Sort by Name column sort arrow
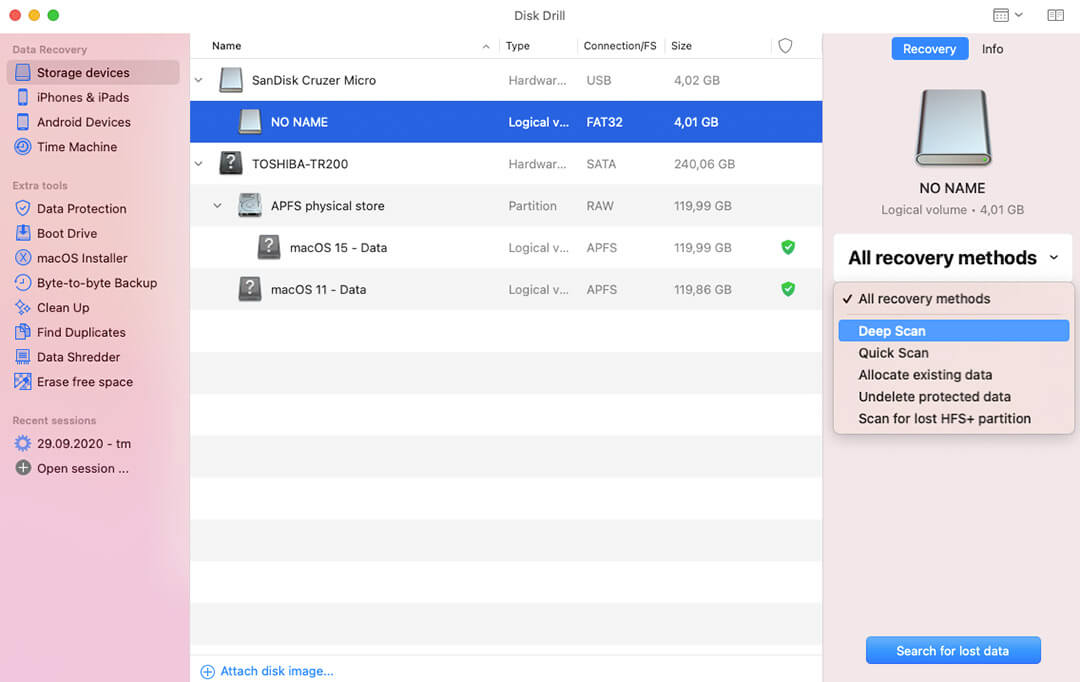 (x=486, y=46)
